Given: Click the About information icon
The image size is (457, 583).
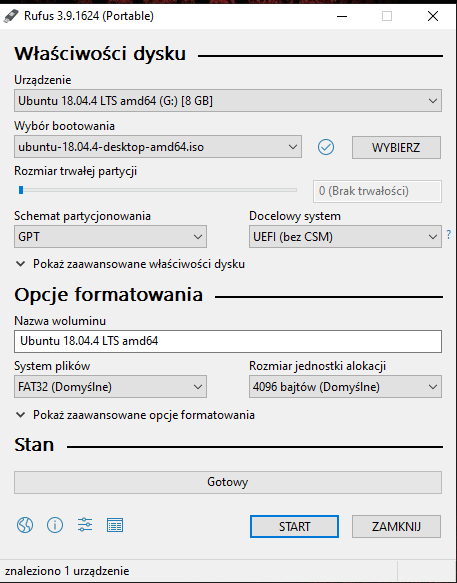Looking at the screenshot, I should (55, 525).
